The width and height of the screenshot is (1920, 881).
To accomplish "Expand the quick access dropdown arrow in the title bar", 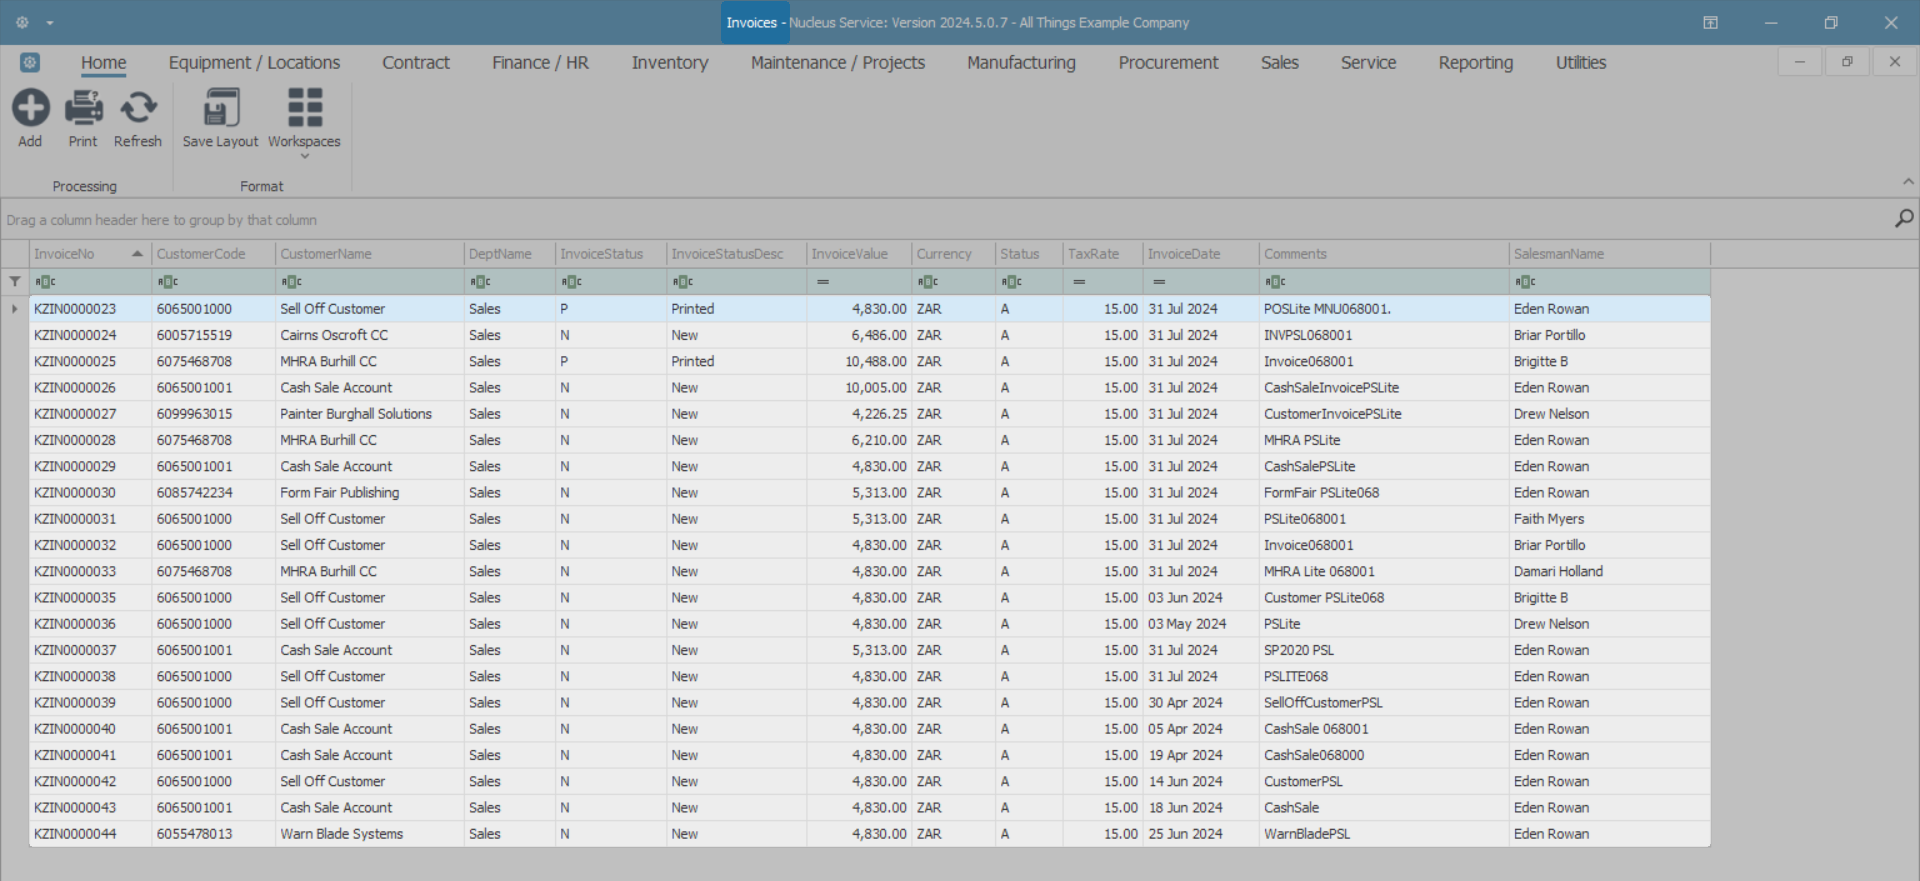I will 50,23.
